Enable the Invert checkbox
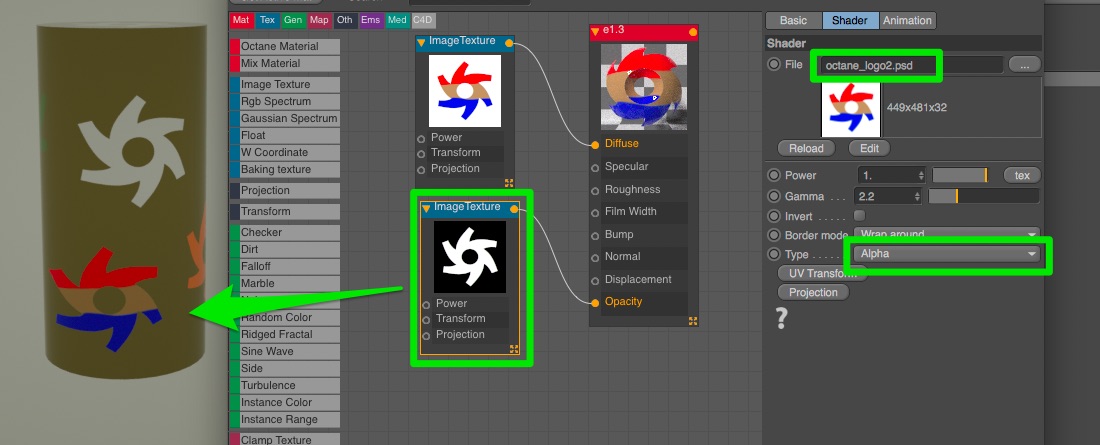Image resolution: width=1100 pixels, height=445 pixels. (x=859, y=215)
